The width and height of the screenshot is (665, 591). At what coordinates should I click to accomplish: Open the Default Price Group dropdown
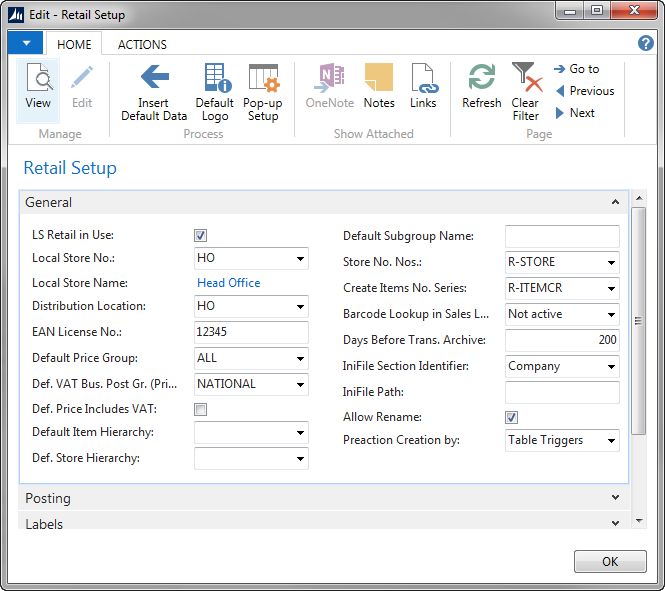pyautogui.click(x=300, y=358)
